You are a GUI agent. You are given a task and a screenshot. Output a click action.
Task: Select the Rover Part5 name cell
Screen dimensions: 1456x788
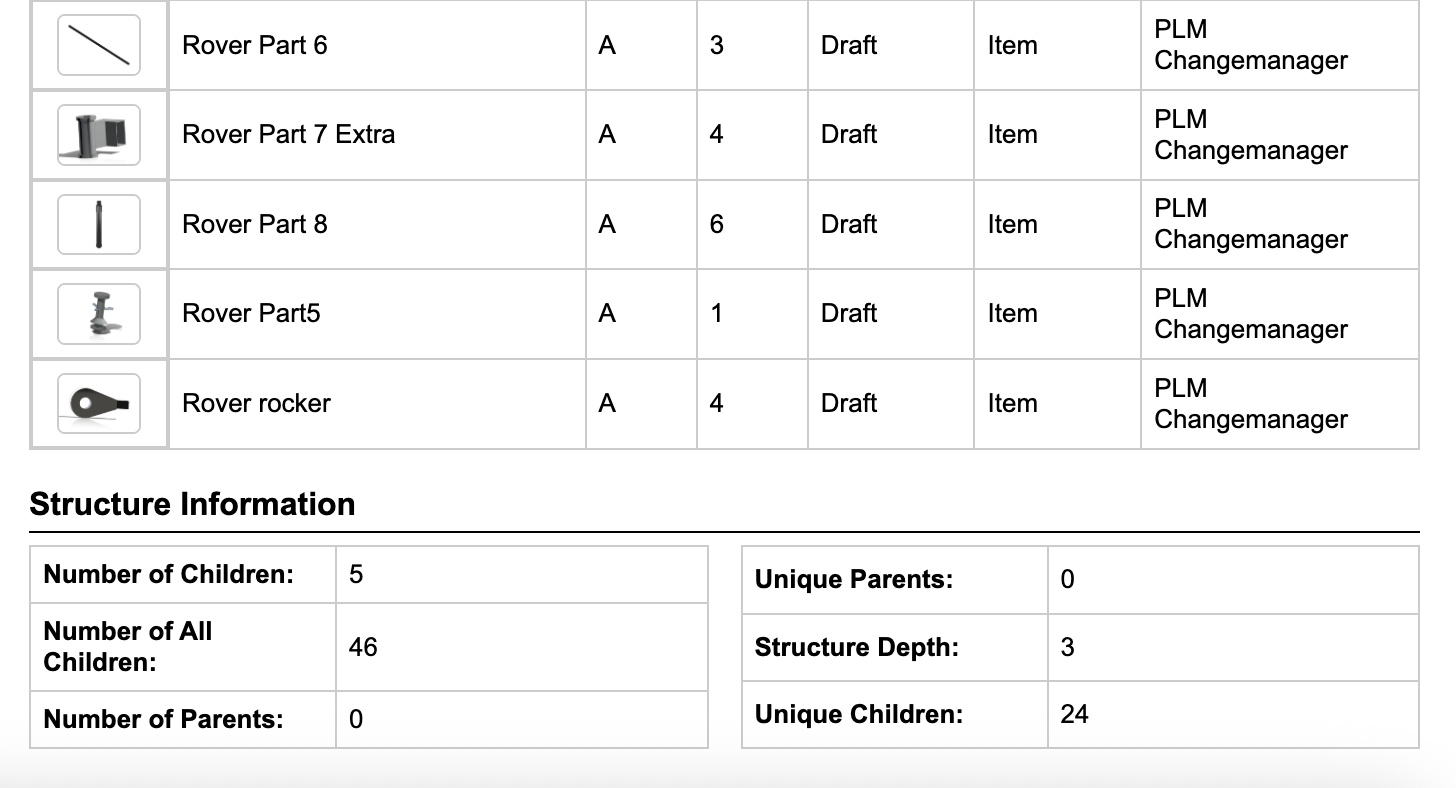pos(251,314)
